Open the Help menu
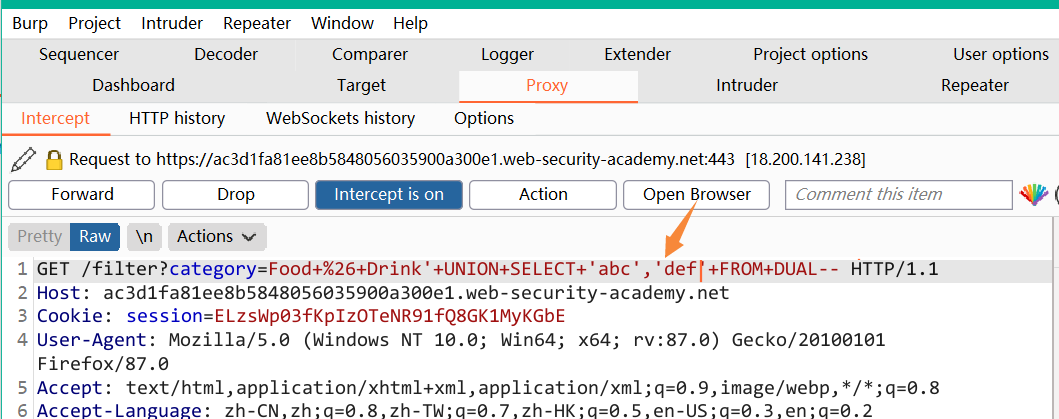1059x419 pixels. [411, 24]
